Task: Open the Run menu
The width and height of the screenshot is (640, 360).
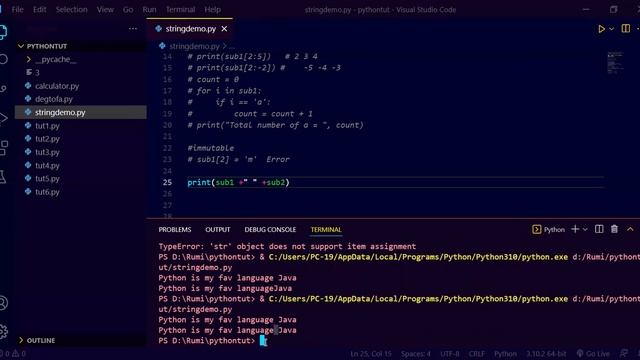Action: pyautogui.click(x=149, y=9)
